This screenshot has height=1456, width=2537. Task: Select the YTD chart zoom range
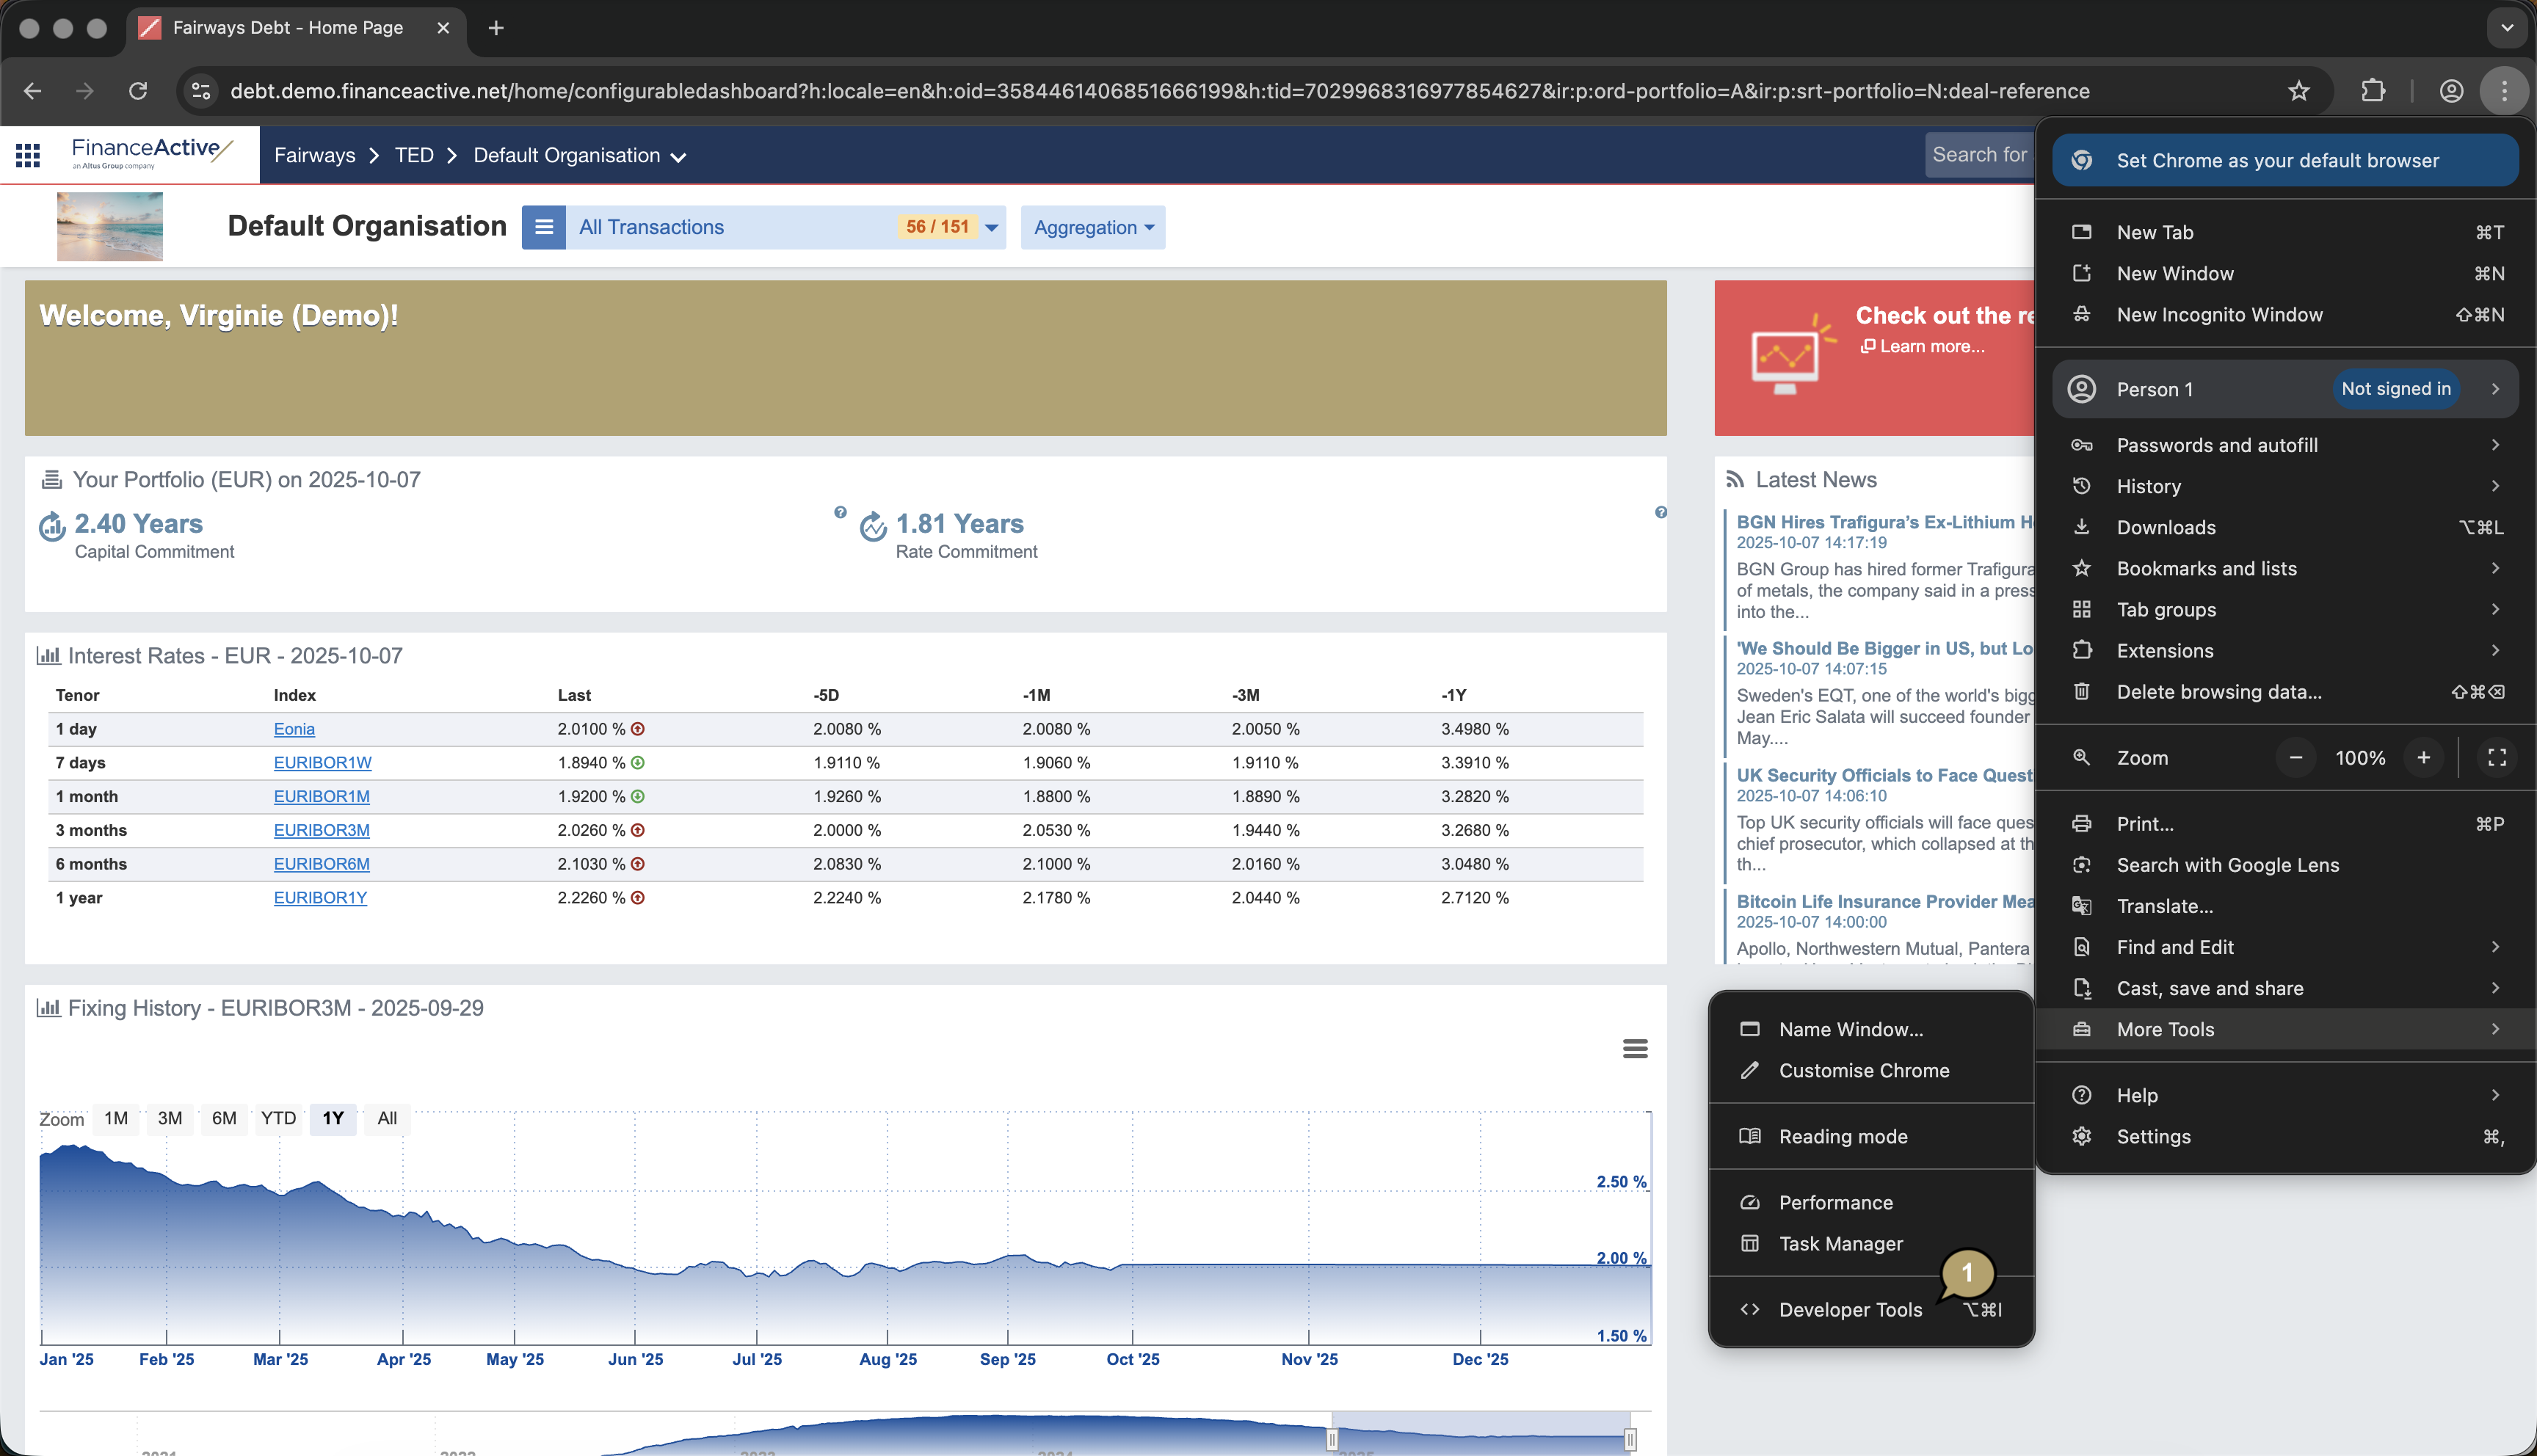pyautogui.click(x=278, y=1119)
